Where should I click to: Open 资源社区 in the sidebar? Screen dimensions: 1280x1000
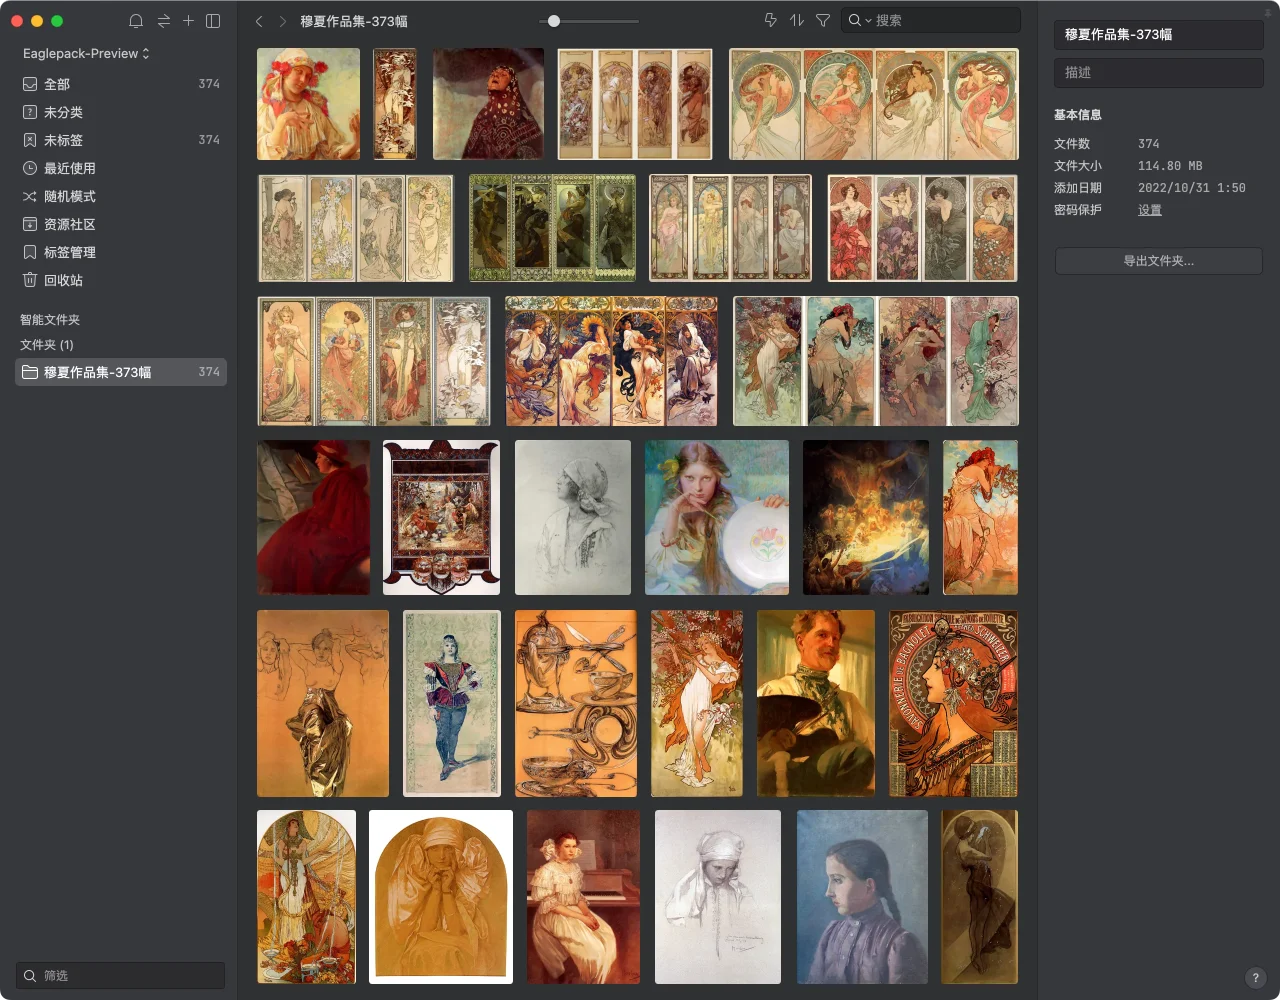121,224
